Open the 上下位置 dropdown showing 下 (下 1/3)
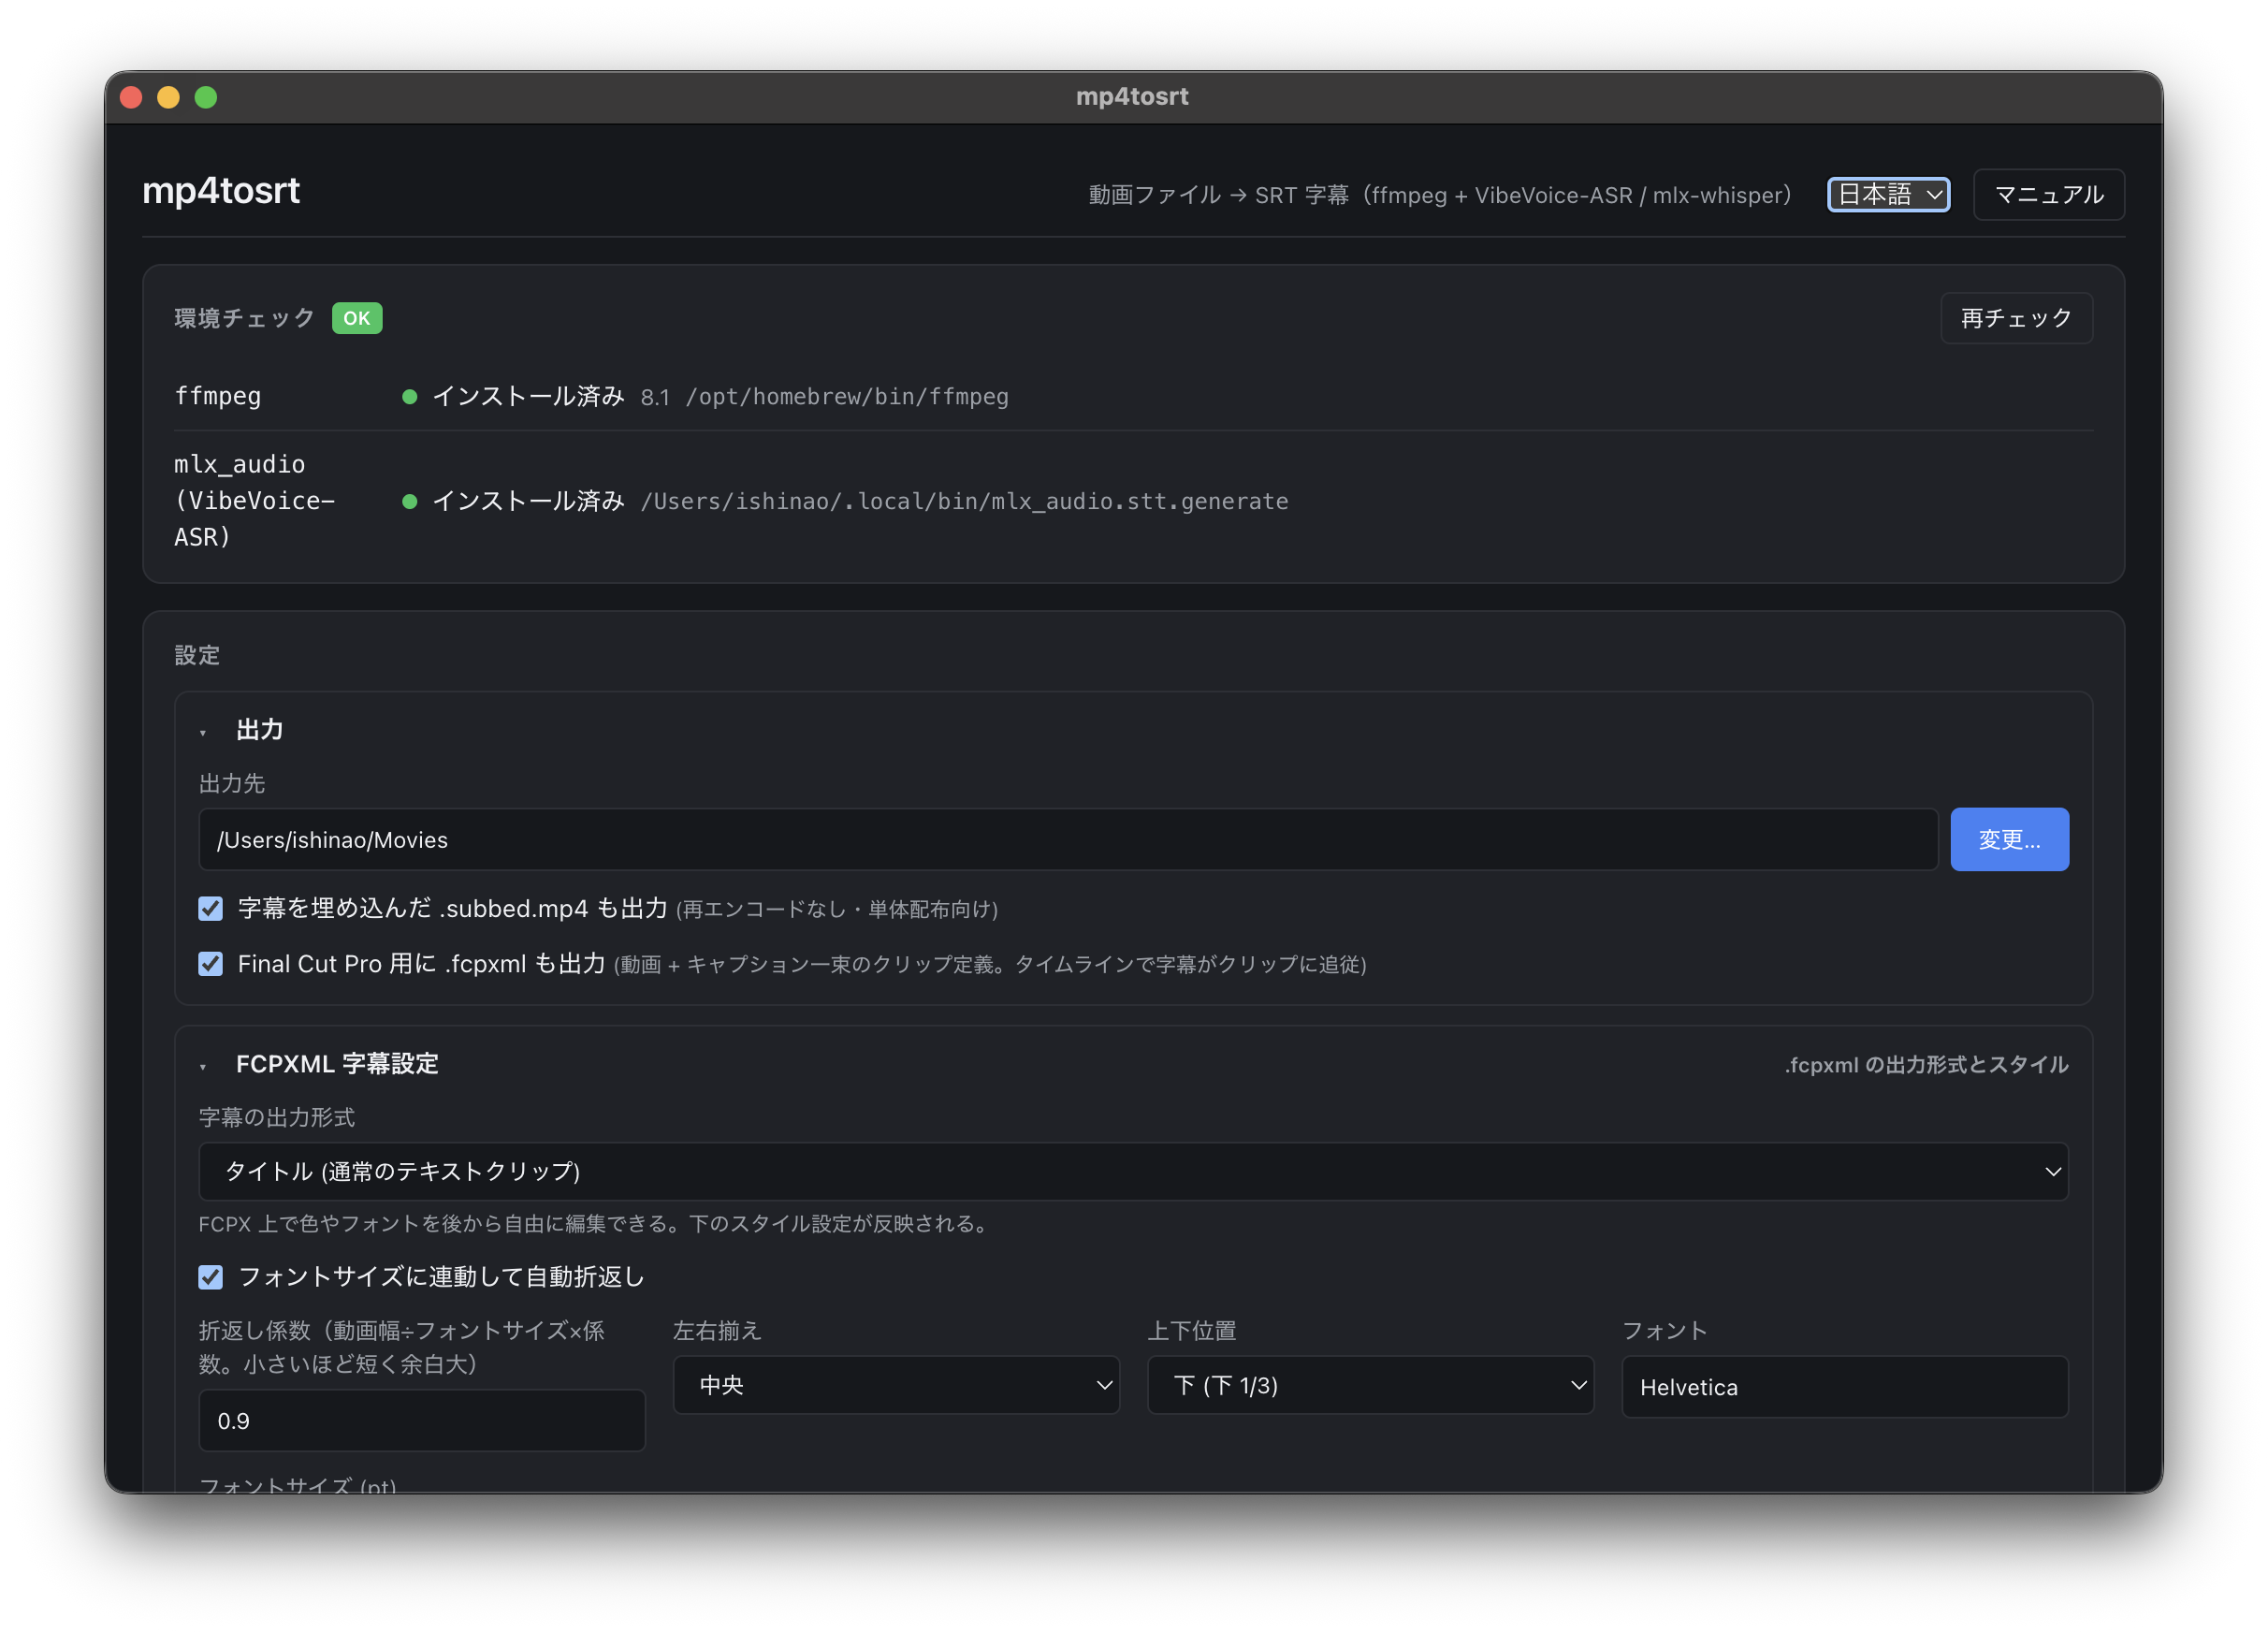2268x1632 pixels. point(1370,1385)
